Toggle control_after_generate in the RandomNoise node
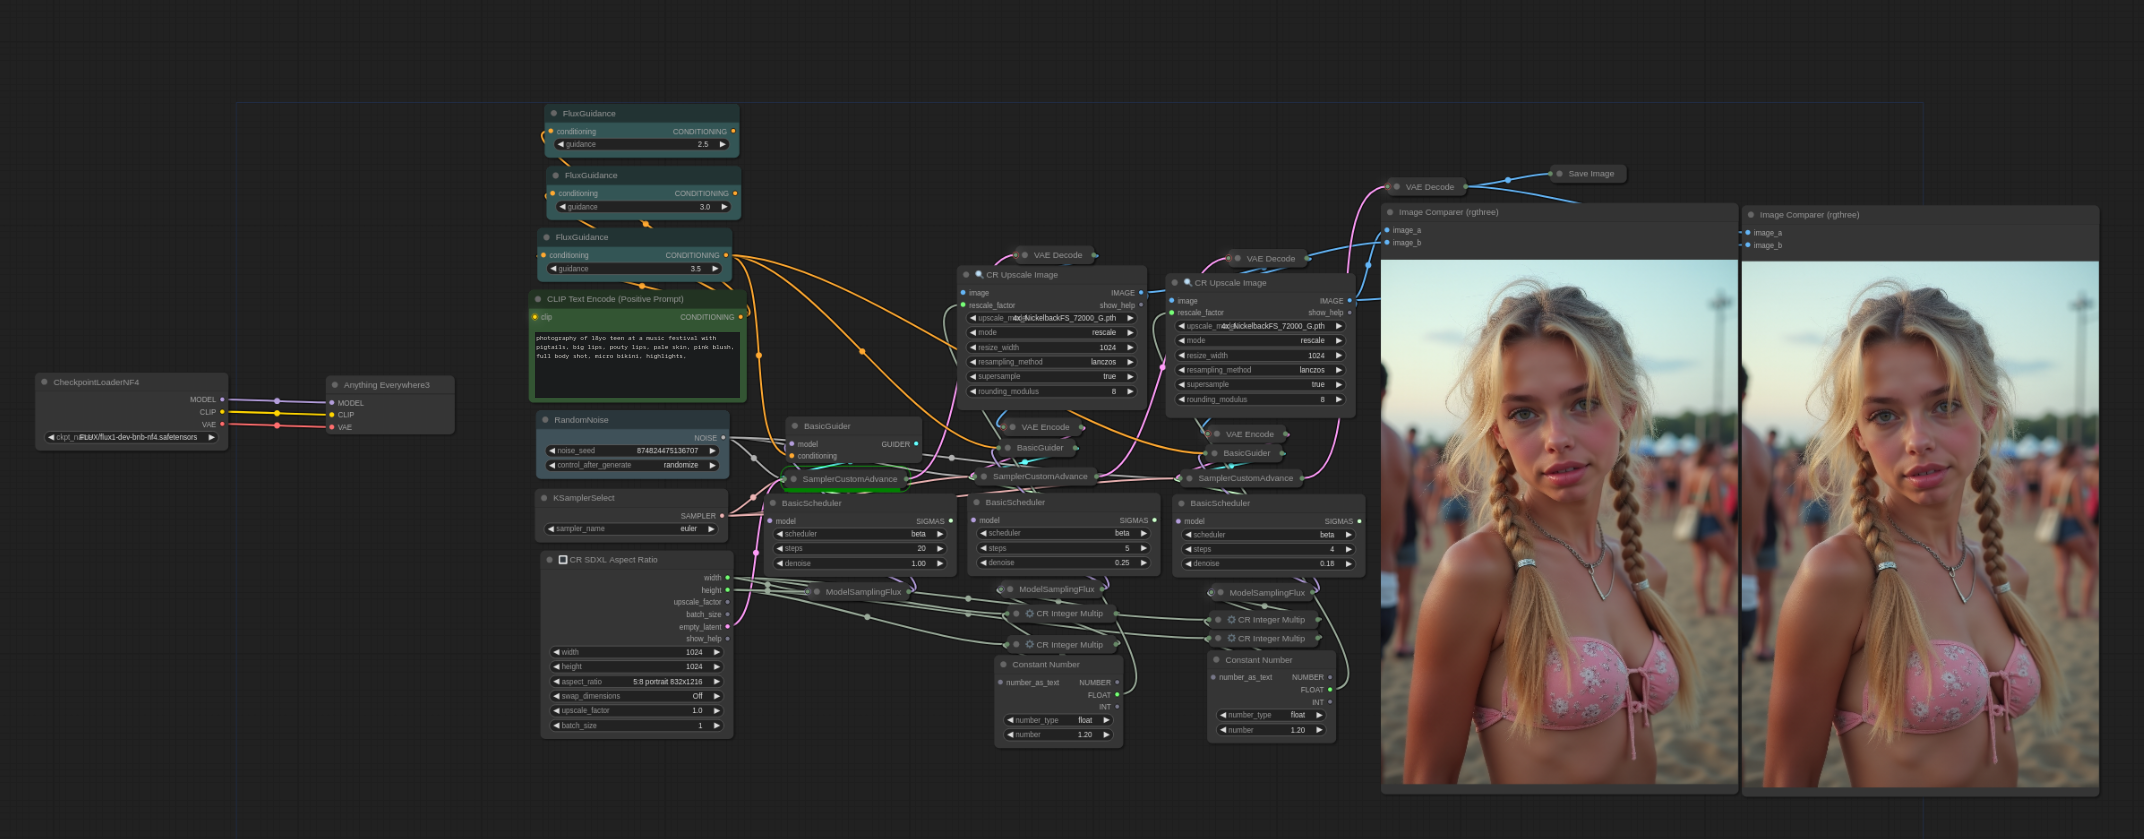Image resolution: width=2144 pixels, height=839 pixels. [x=632, y=465]
